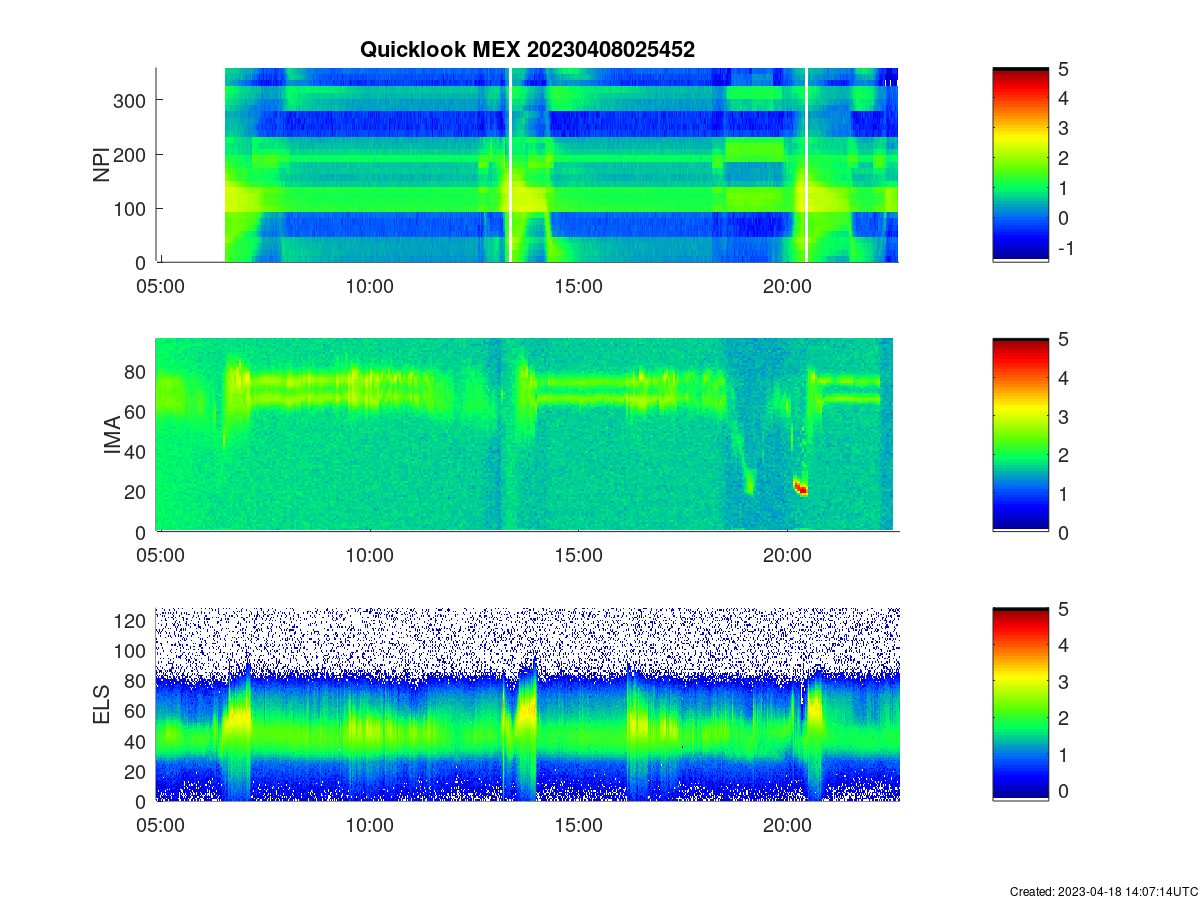Click the 15:00 tick label under NPI panel
This screenshot has width=1200, height=900.
click(x=578, y=286)
